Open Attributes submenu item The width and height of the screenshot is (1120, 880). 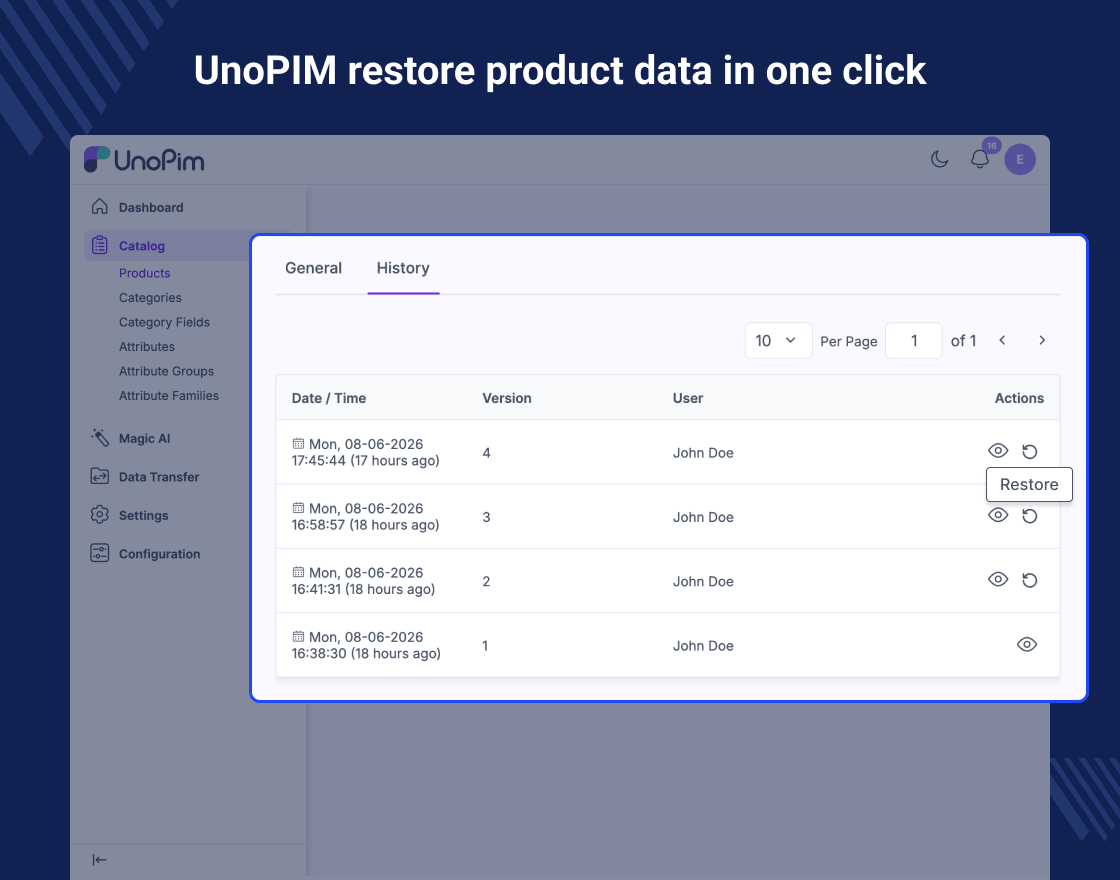click(x=146, y=346)
